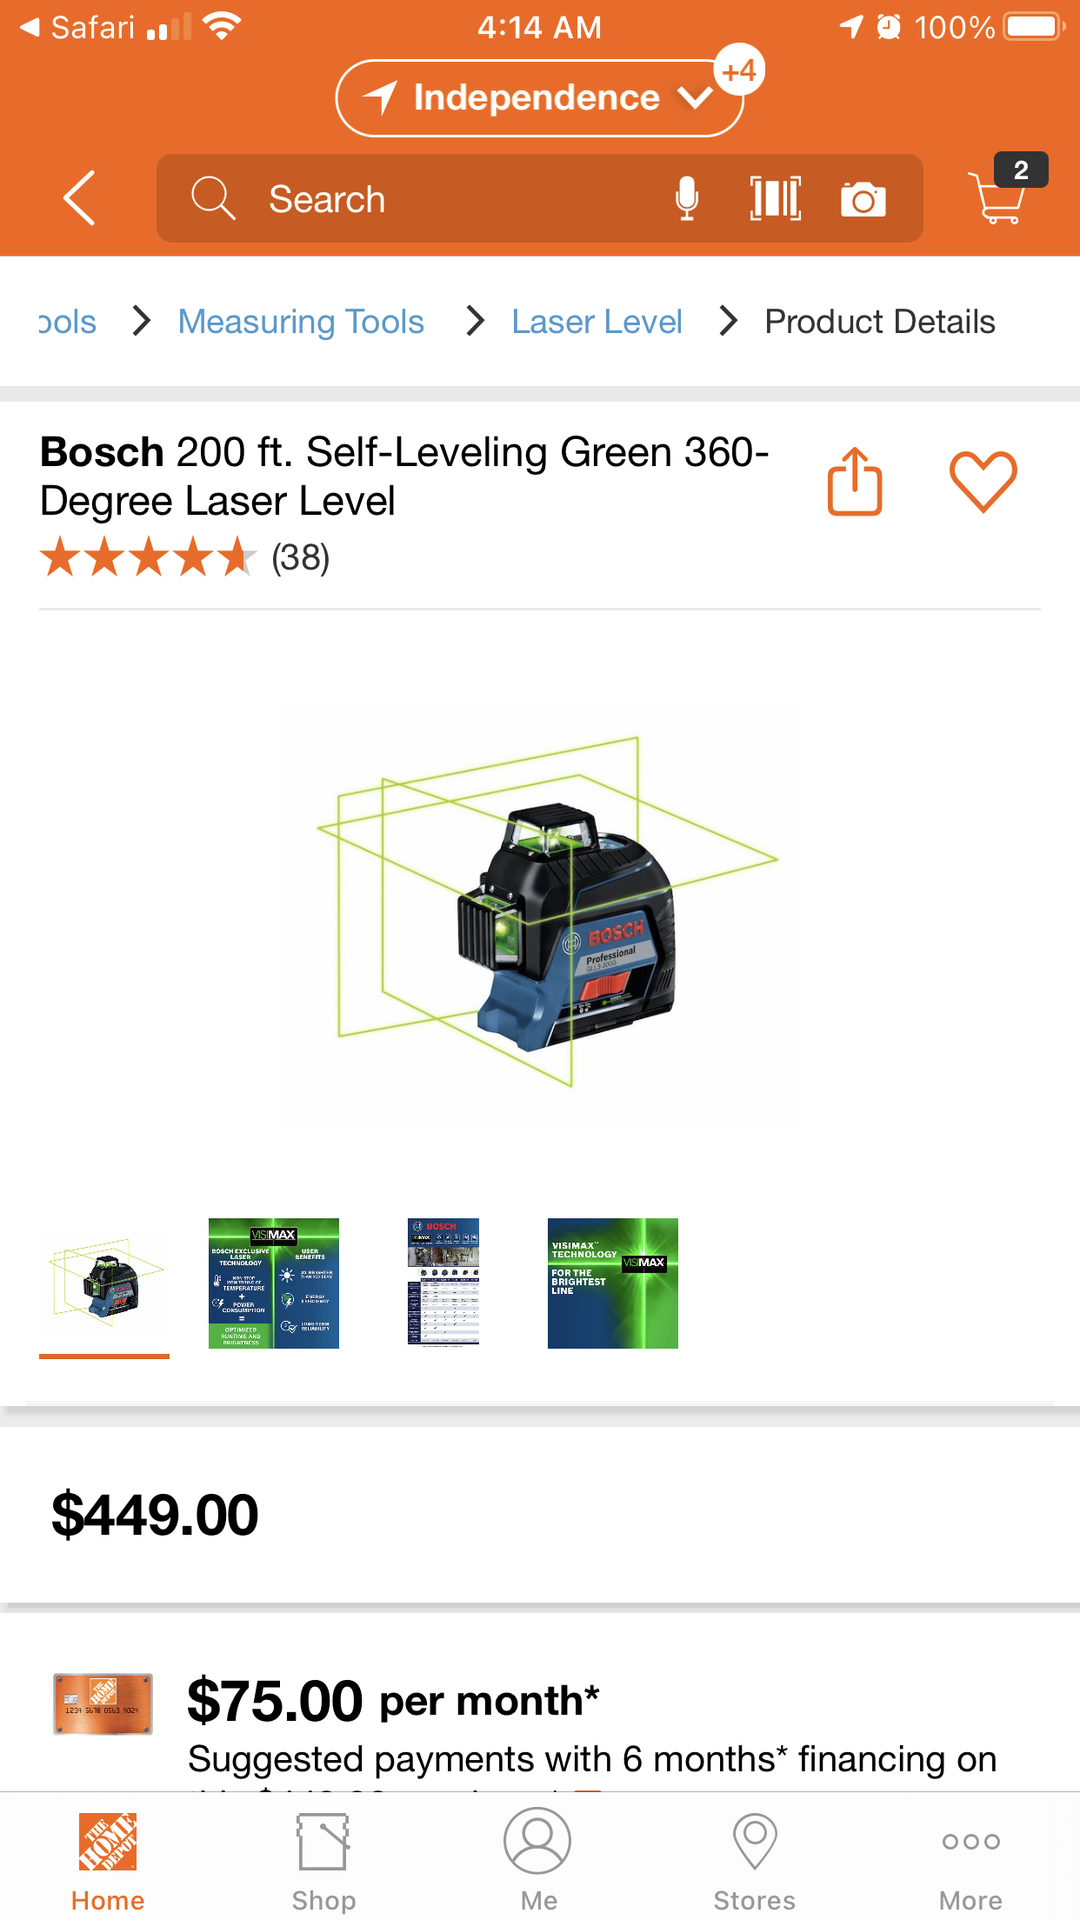
Task: Tap the back arrow icon
Action: (79, 198)
